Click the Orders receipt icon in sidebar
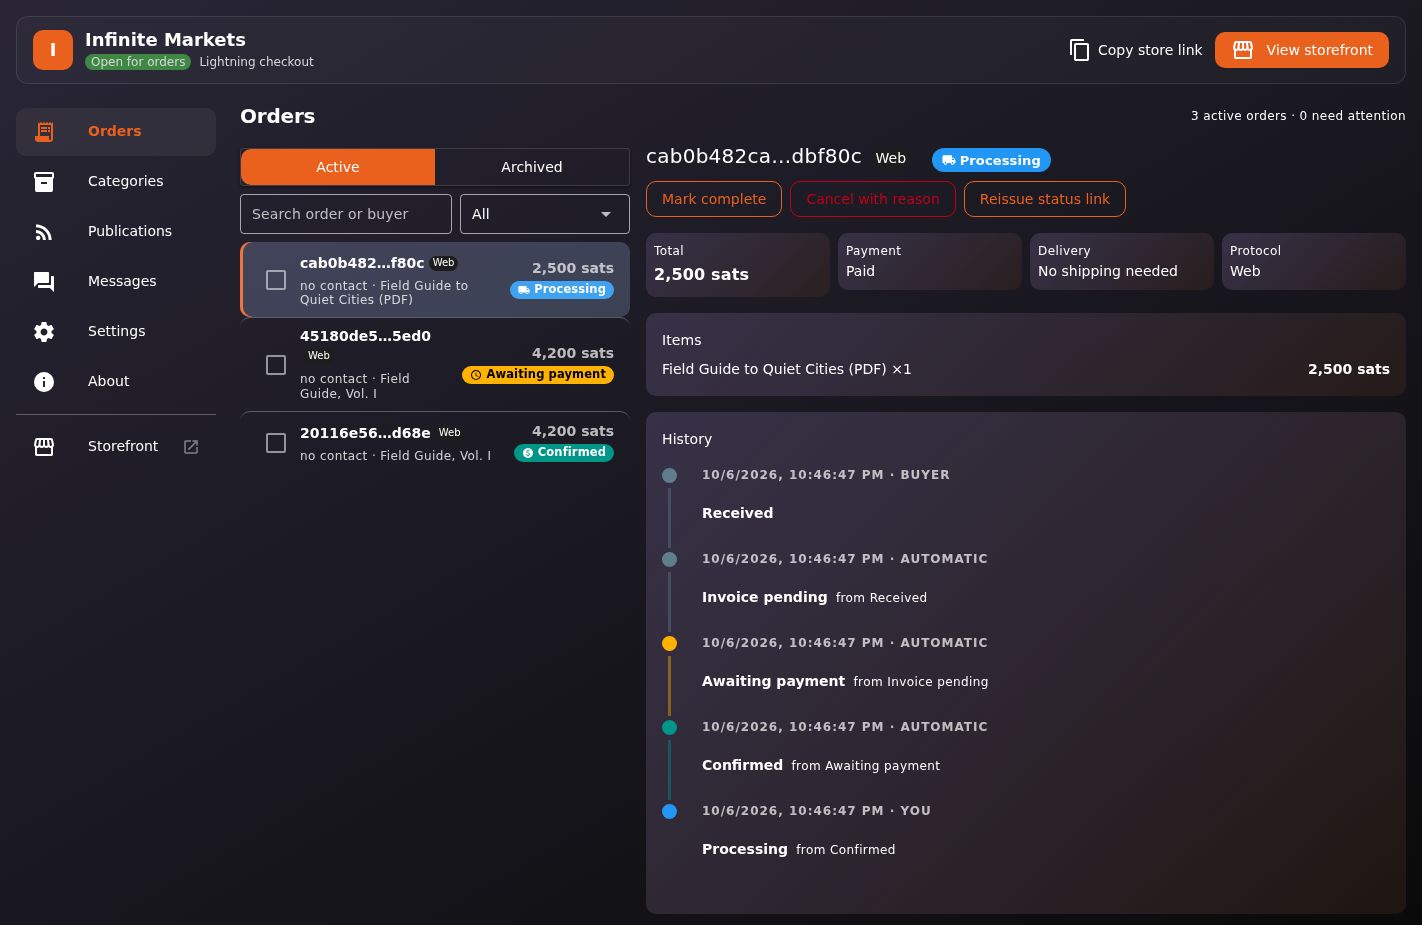This screenshot has width=1422, height=925. click(x=44, y=131)
